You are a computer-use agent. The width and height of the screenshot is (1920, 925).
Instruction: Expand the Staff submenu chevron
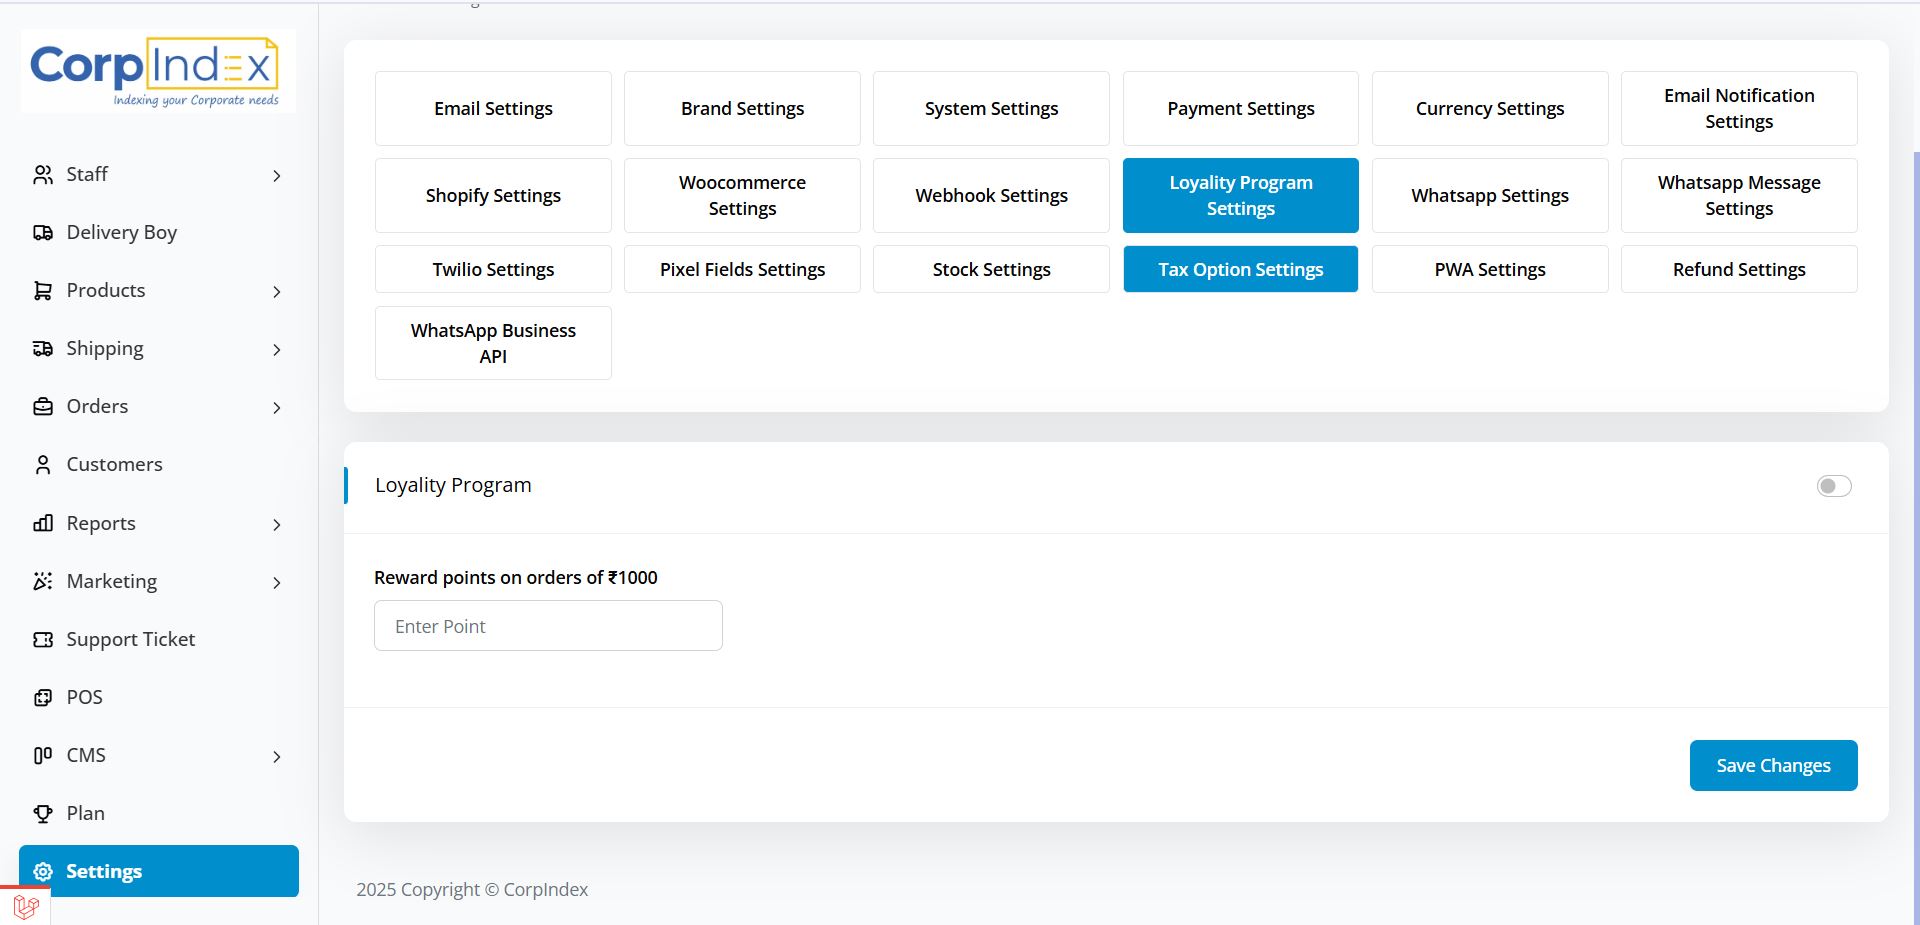[x=277, y=176]
